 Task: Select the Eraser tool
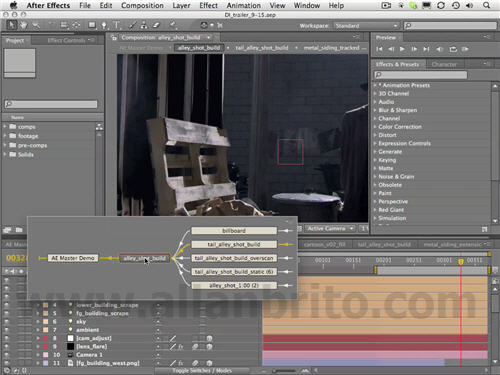pyautogui.click(x=156, y=25)
